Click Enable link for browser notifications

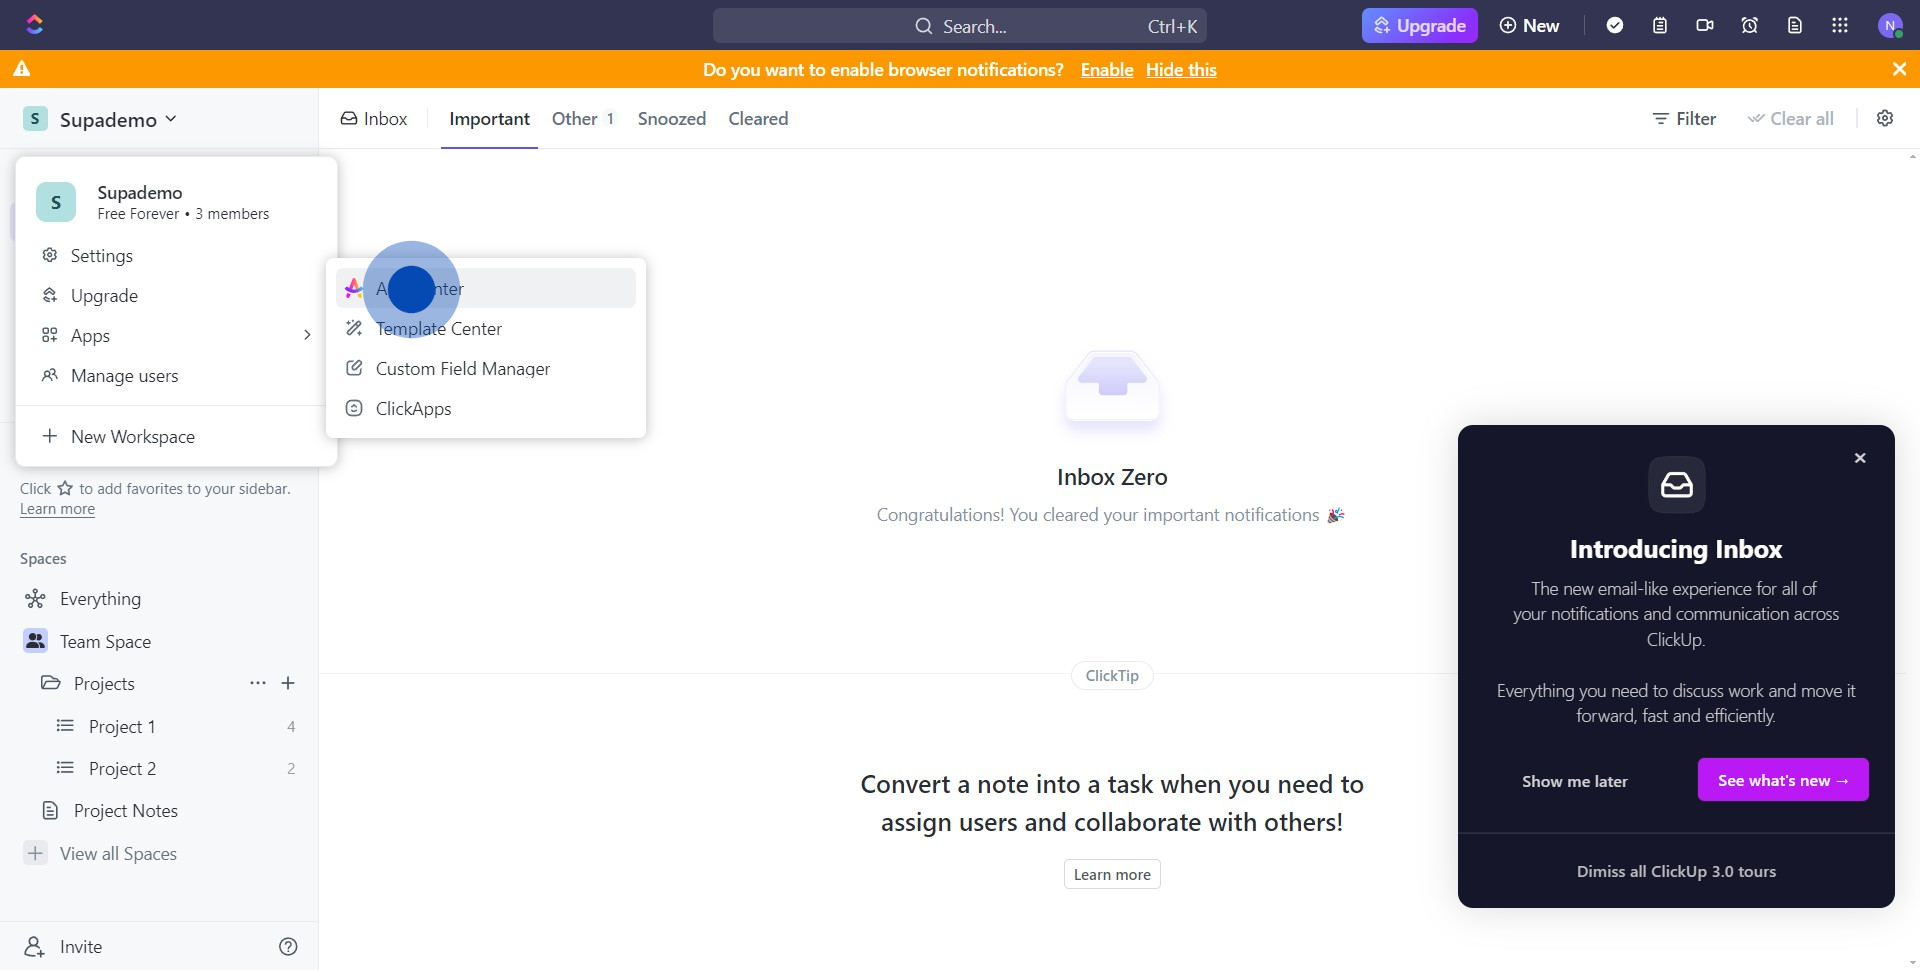point(1107,70)
